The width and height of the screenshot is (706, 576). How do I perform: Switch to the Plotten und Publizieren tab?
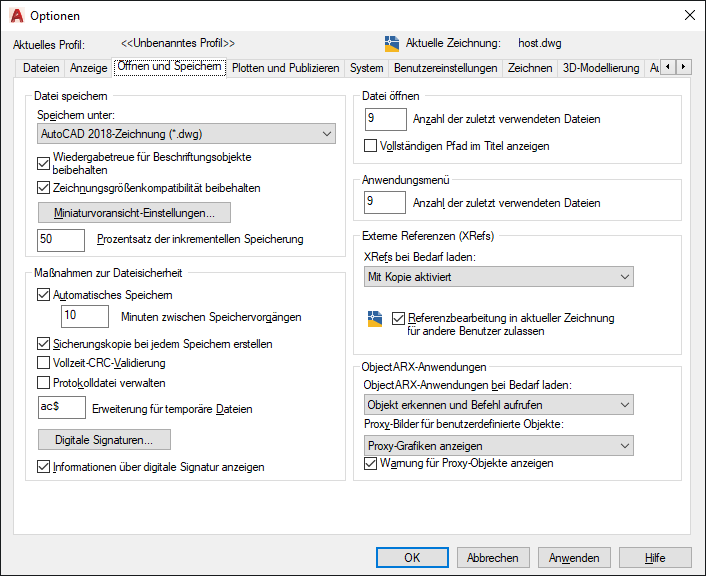(286, 68)
